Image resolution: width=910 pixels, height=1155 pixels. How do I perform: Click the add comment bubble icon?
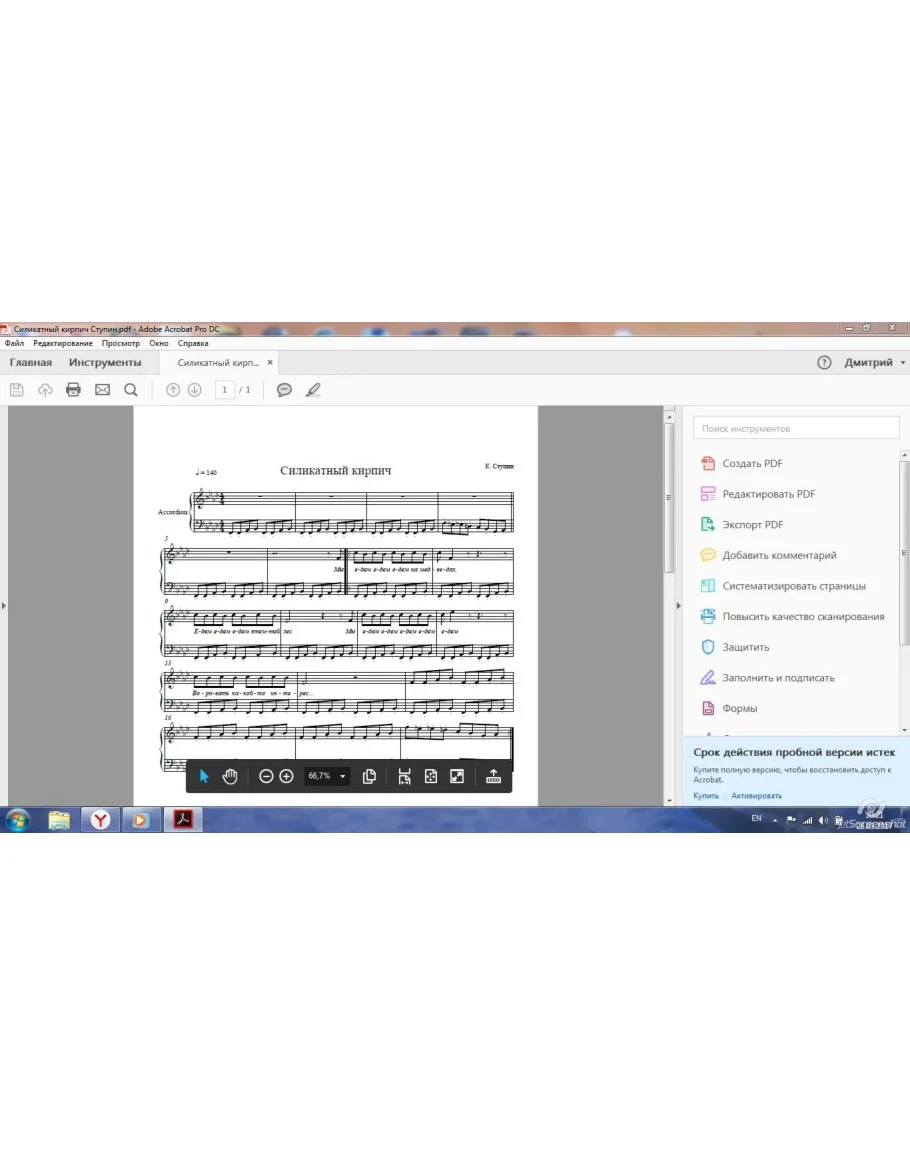284,390
